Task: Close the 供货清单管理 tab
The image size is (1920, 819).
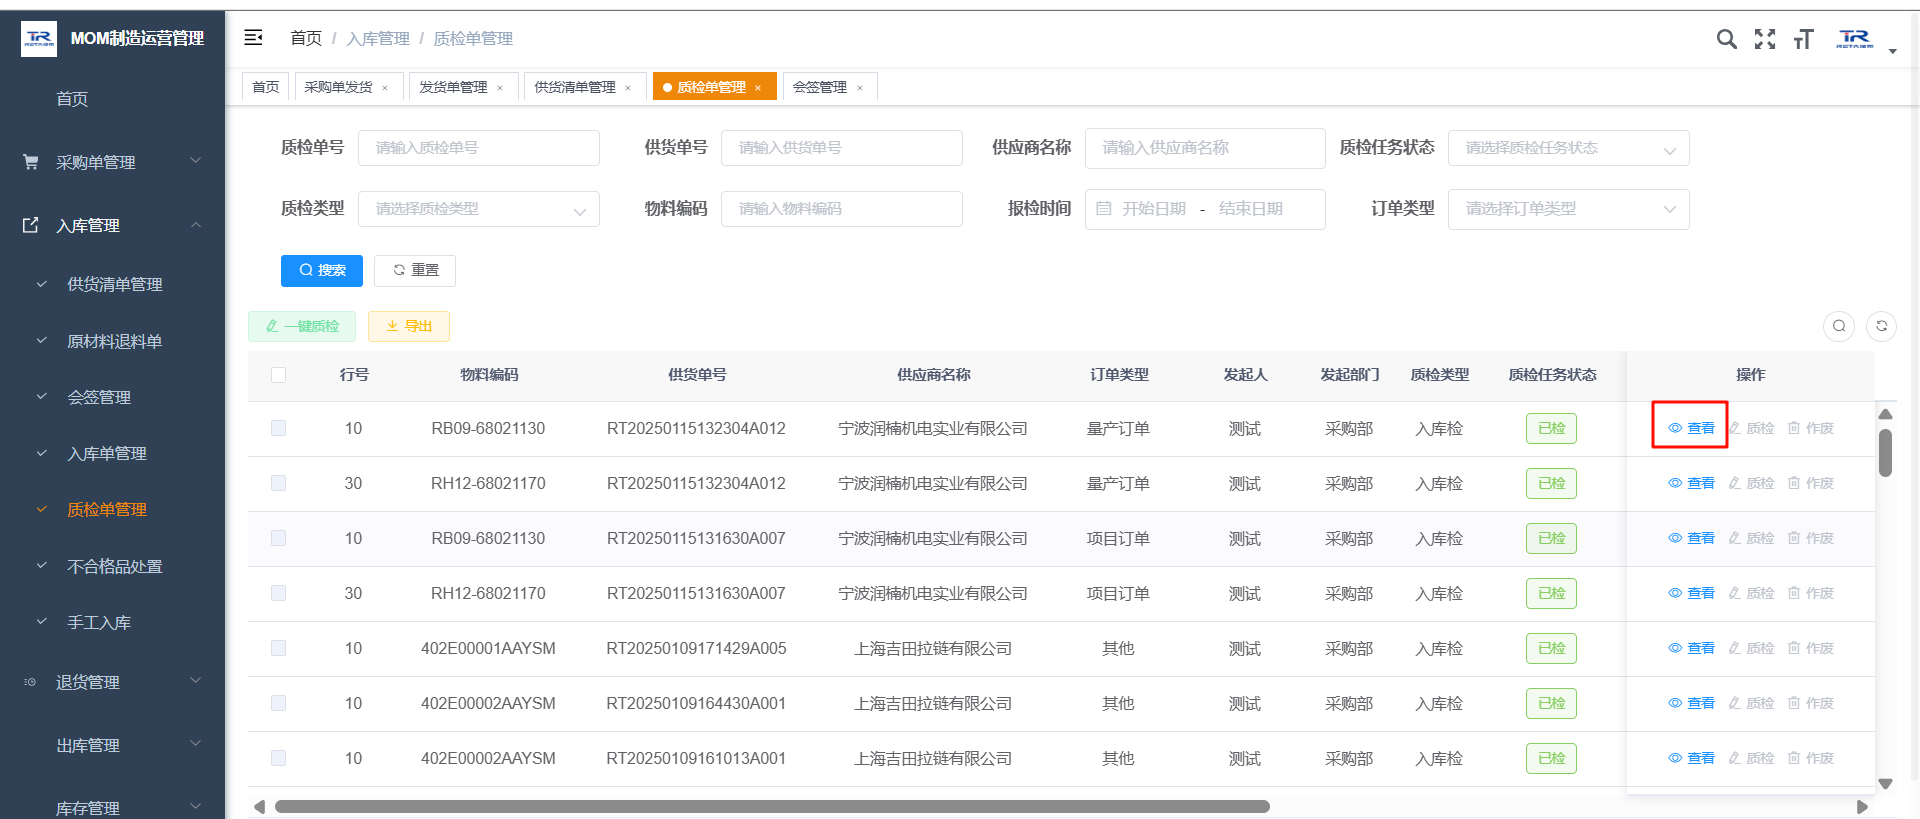Action: 628,88
